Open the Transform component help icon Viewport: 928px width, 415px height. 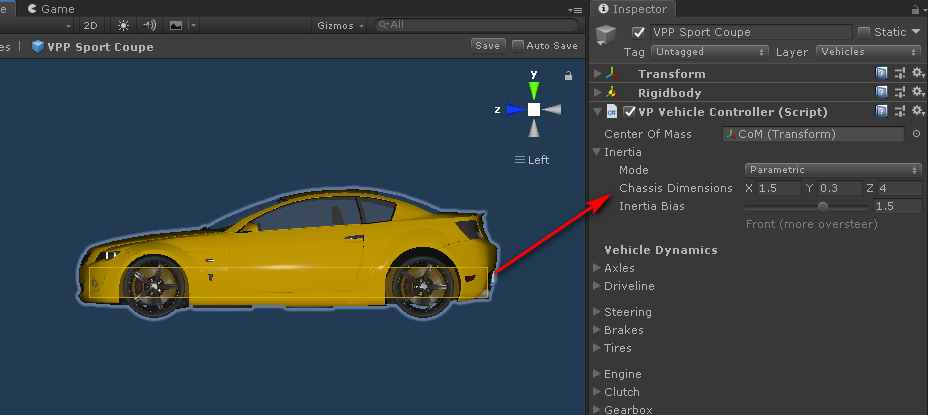[x=881, y=73]
